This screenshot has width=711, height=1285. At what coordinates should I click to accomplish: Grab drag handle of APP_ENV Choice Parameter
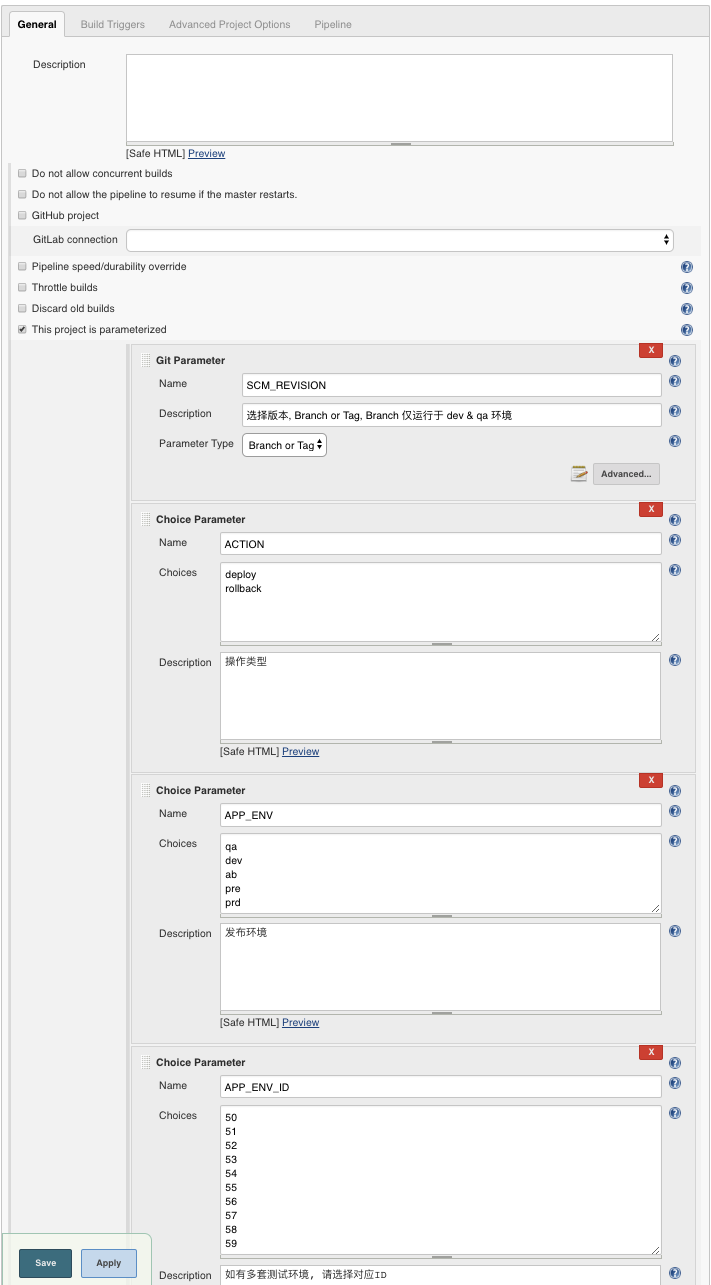tap(146, 790)
